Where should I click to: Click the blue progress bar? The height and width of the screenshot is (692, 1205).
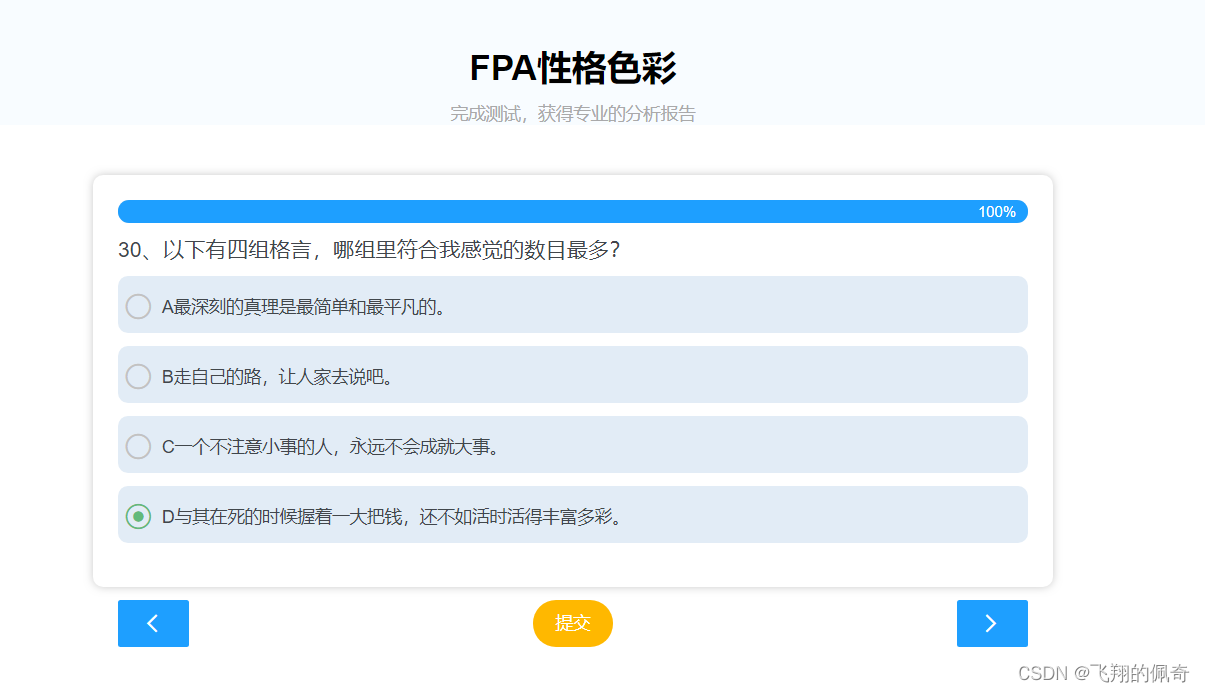540,211
